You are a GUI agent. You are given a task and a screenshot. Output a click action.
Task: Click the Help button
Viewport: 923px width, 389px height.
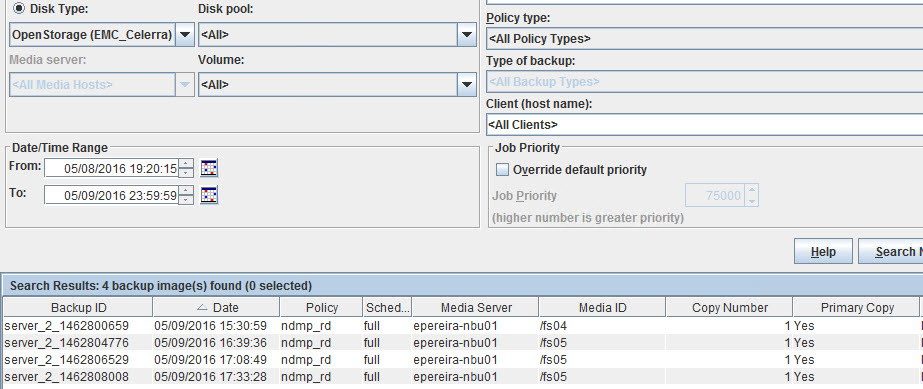tap(823, 252)
